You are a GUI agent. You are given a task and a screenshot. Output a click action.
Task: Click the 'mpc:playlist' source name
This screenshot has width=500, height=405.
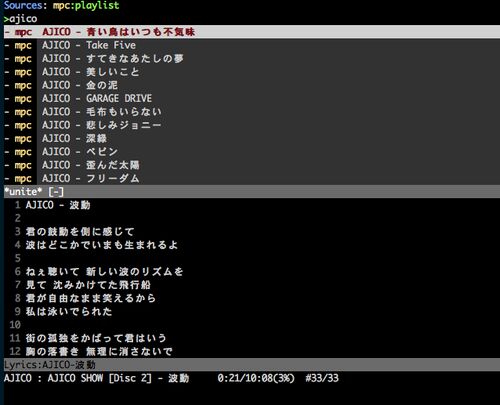tap(86, 6)
